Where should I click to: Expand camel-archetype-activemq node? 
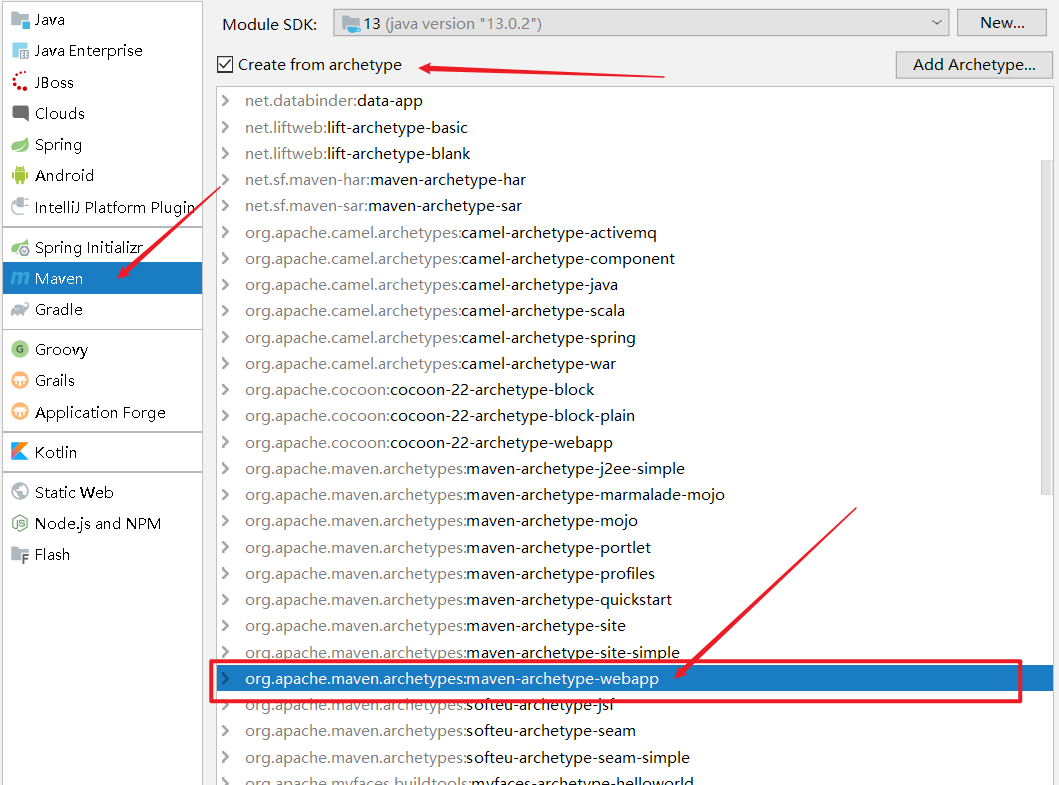pyautogui.click(x=226, y=232)
